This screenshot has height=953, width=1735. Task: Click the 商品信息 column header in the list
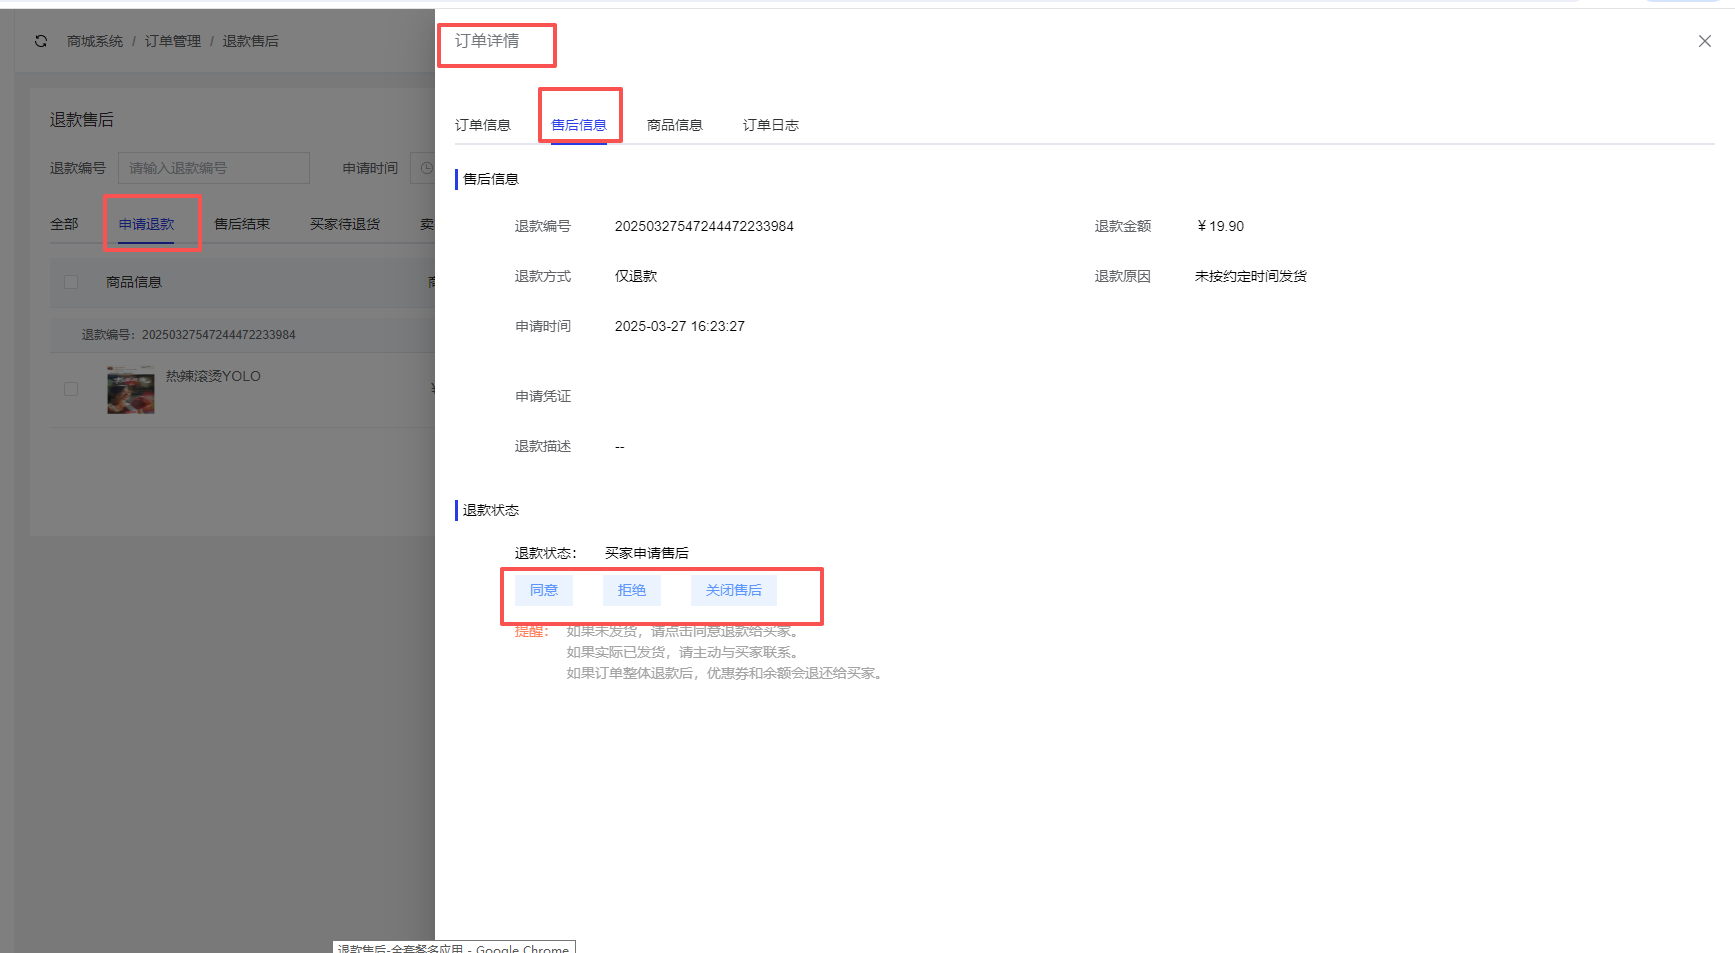(134, 282)
